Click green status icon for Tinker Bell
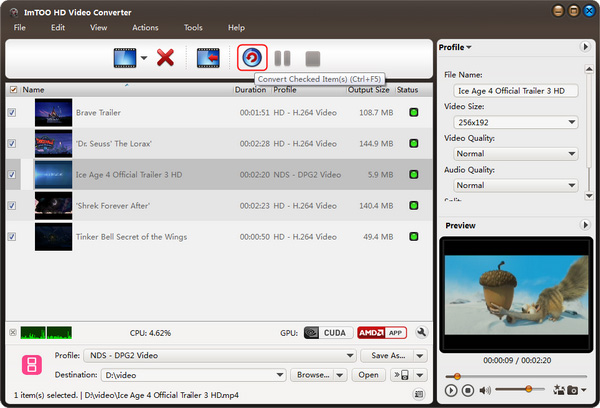Image resolution: width=600 pixels, height=408 pixels. (414, 237)
